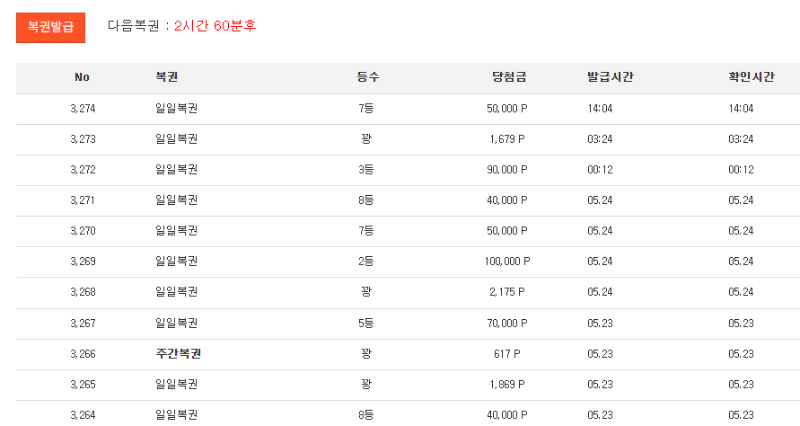Image resolution: width=800 pixels, height=426 pixels.
Task: Click 05.24 발급시간 in row 3,269
Action: click(x=600, y=261)
